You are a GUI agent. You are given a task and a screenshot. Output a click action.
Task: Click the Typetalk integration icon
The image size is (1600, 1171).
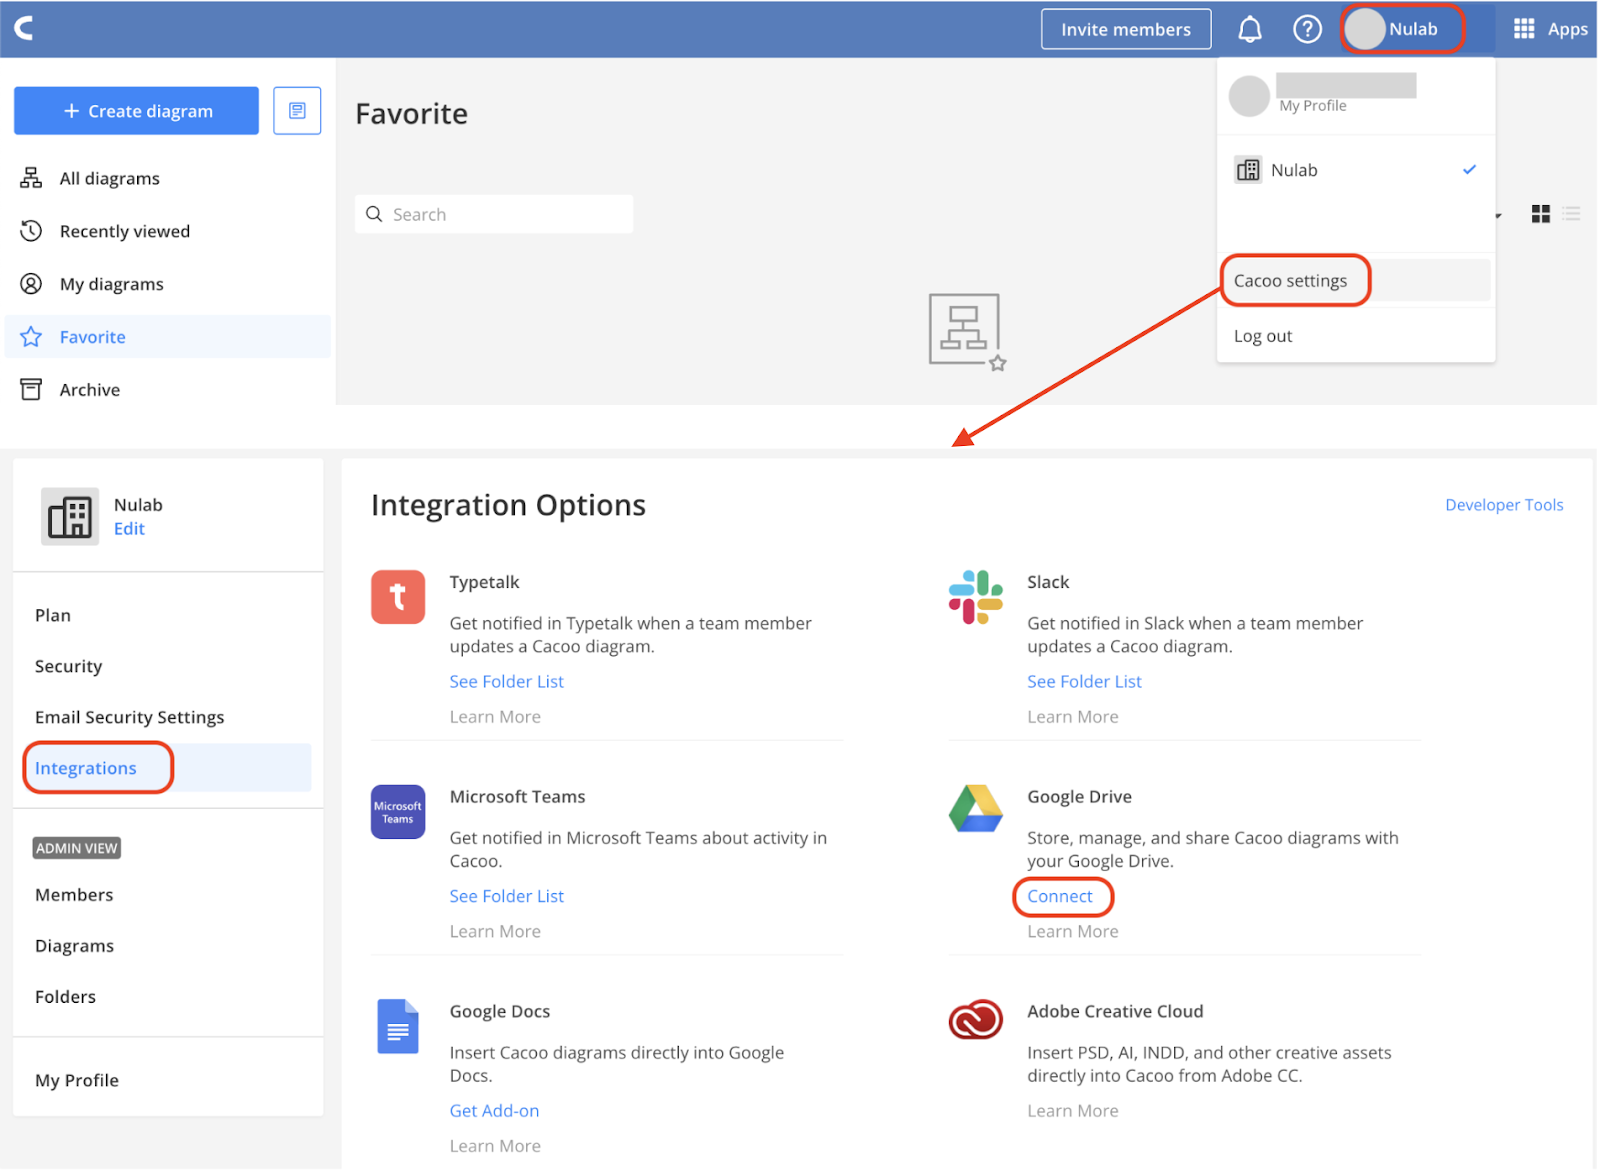coord(398,597)
